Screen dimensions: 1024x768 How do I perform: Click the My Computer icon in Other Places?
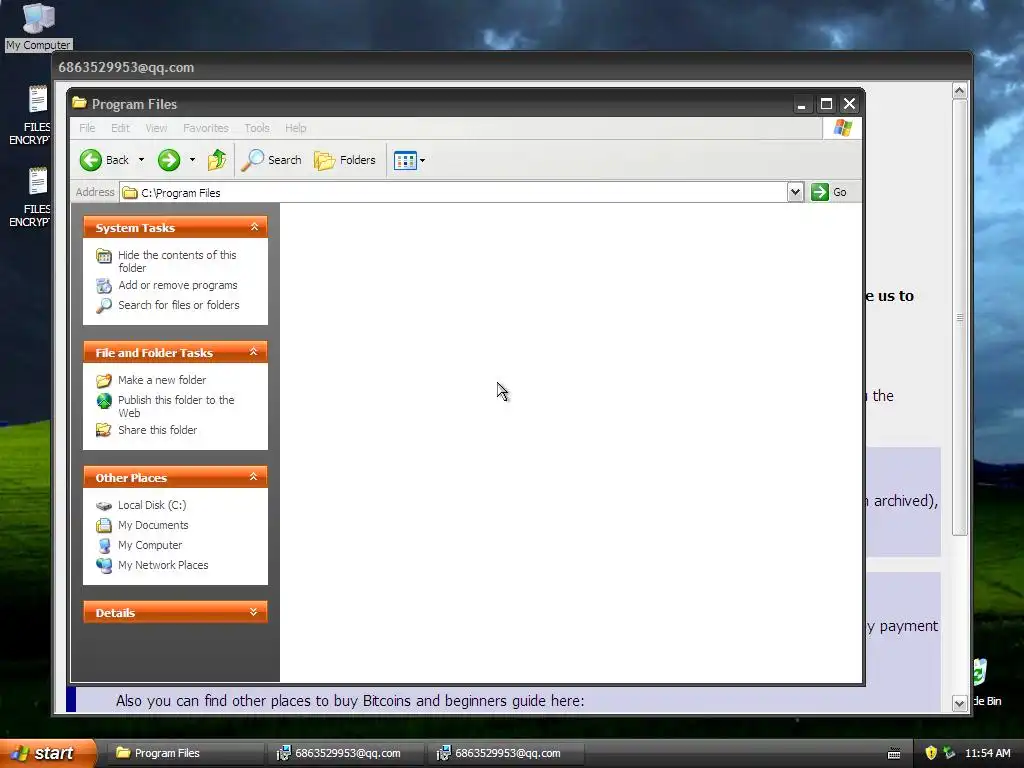click(x=104, y=545)
